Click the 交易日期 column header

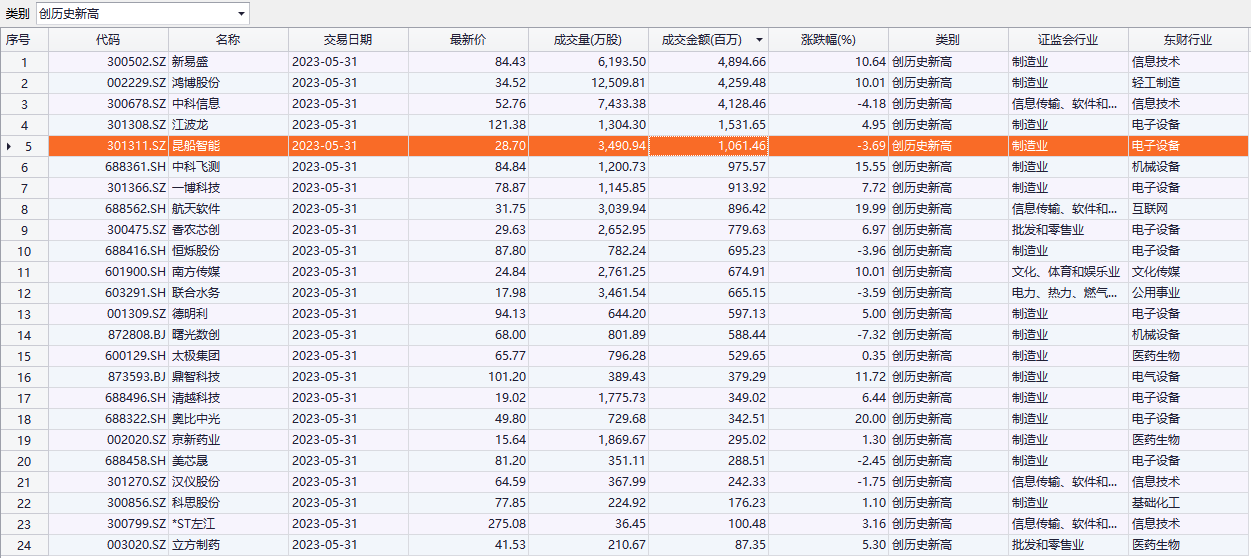348,40
